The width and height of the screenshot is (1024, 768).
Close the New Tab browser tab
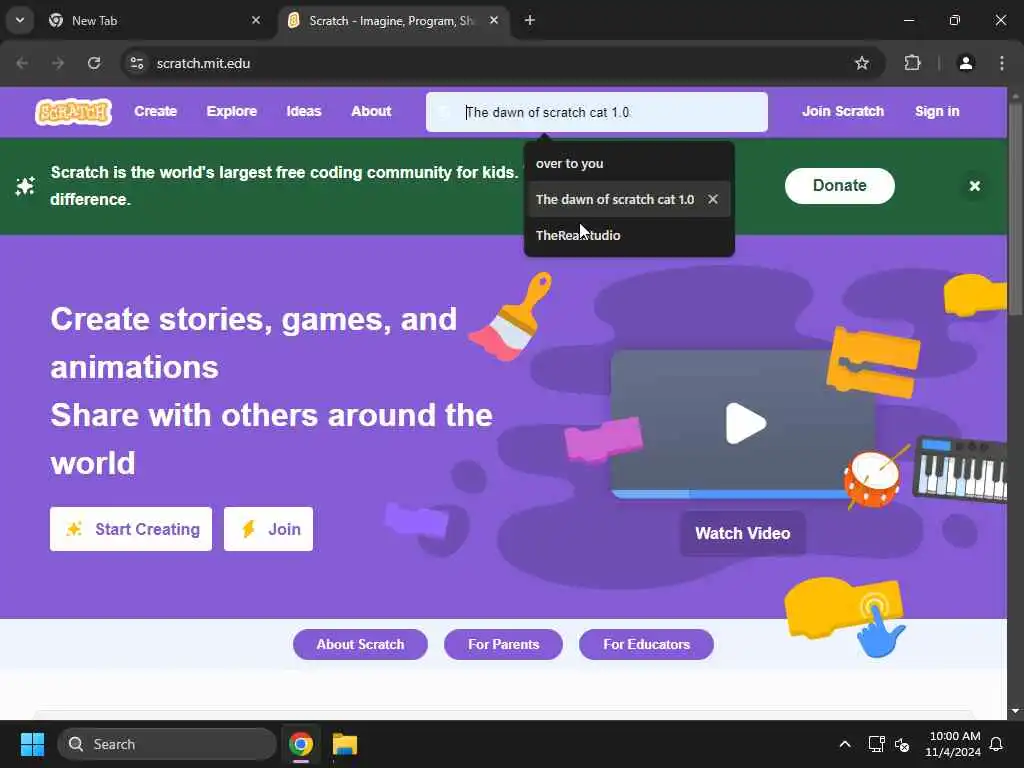[256, 21]
